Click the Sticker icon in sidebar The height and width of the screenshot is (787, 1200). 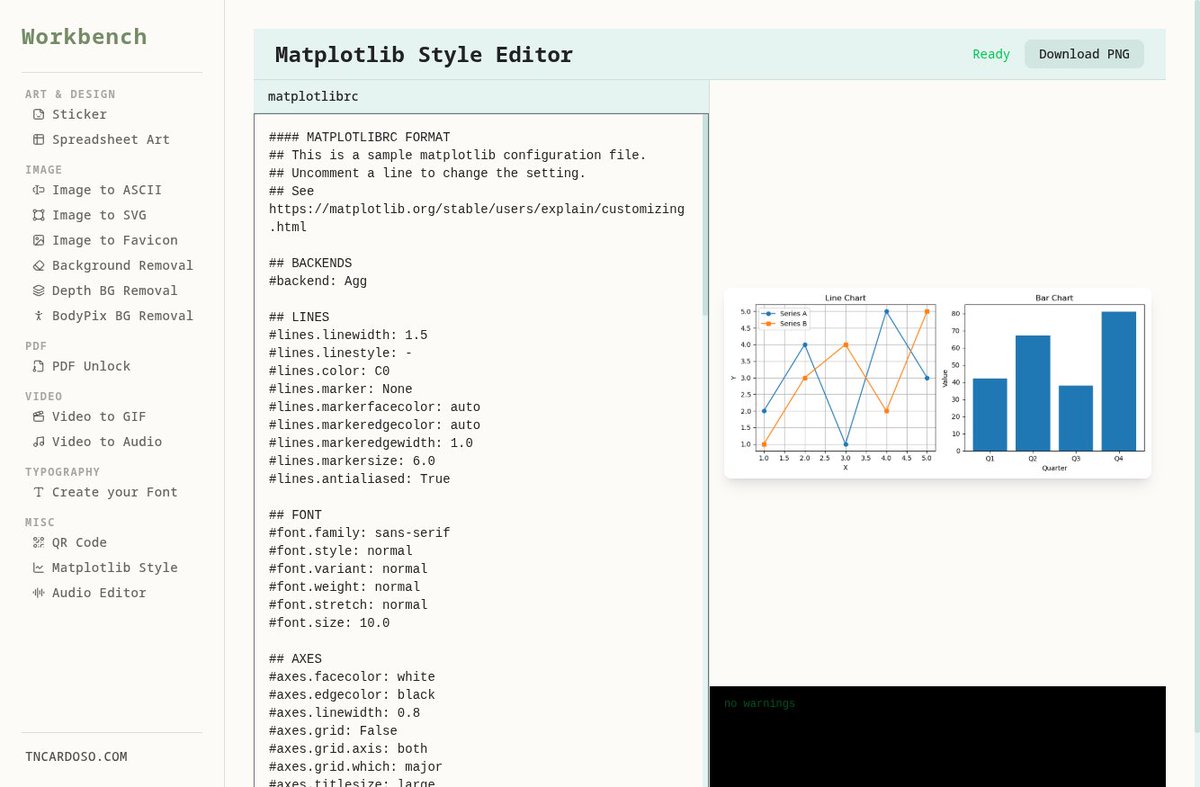[38, 114]
